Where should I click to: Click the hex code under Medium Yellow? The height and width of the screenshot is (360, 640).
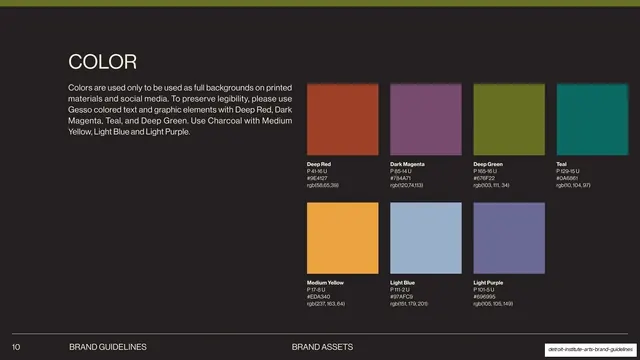pyautogui.click(x=318, y=296)
